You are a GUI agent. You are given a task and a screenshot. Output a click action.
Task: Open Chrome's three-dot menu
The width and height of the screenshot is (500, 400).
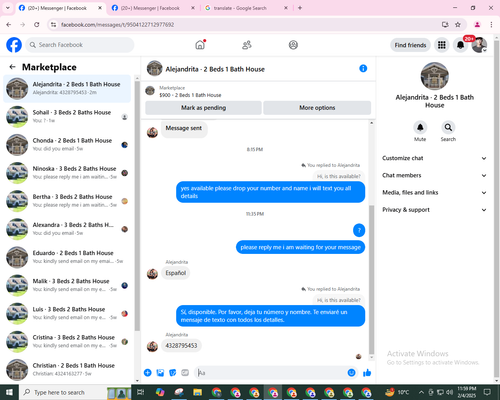pos(491,25)
